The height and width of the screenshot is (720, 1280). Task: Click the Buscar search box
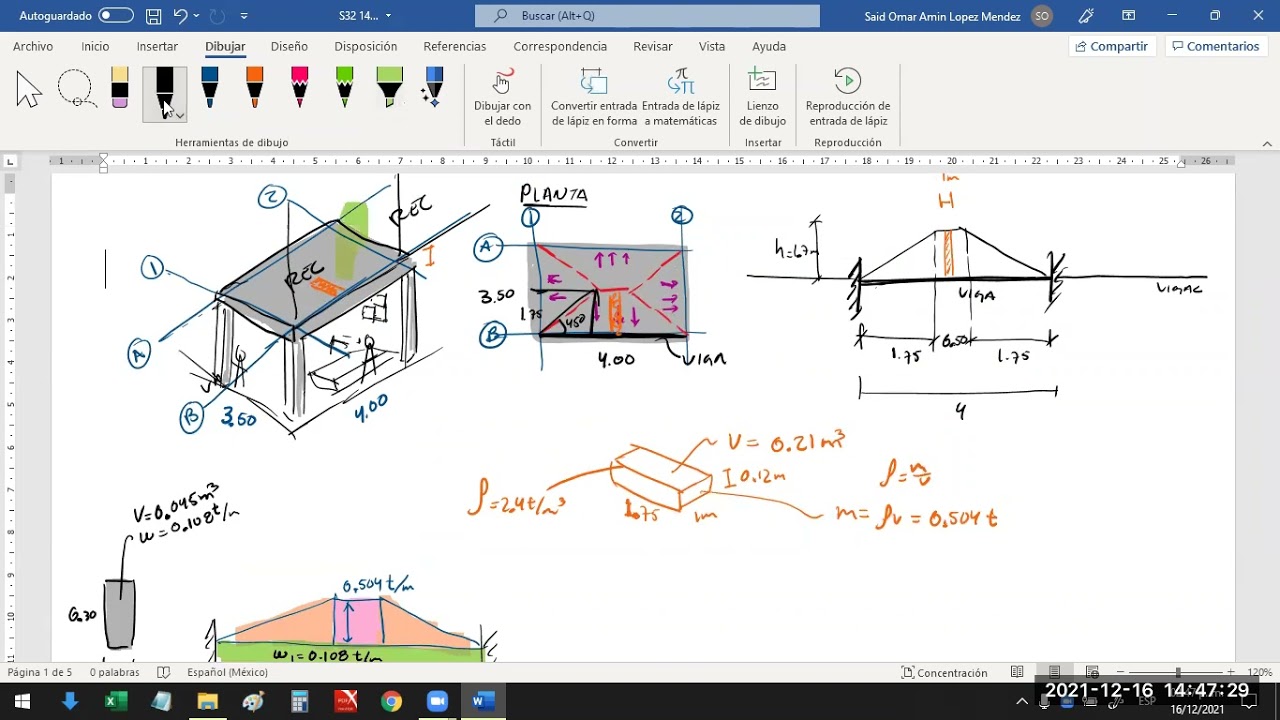point(647,16)
